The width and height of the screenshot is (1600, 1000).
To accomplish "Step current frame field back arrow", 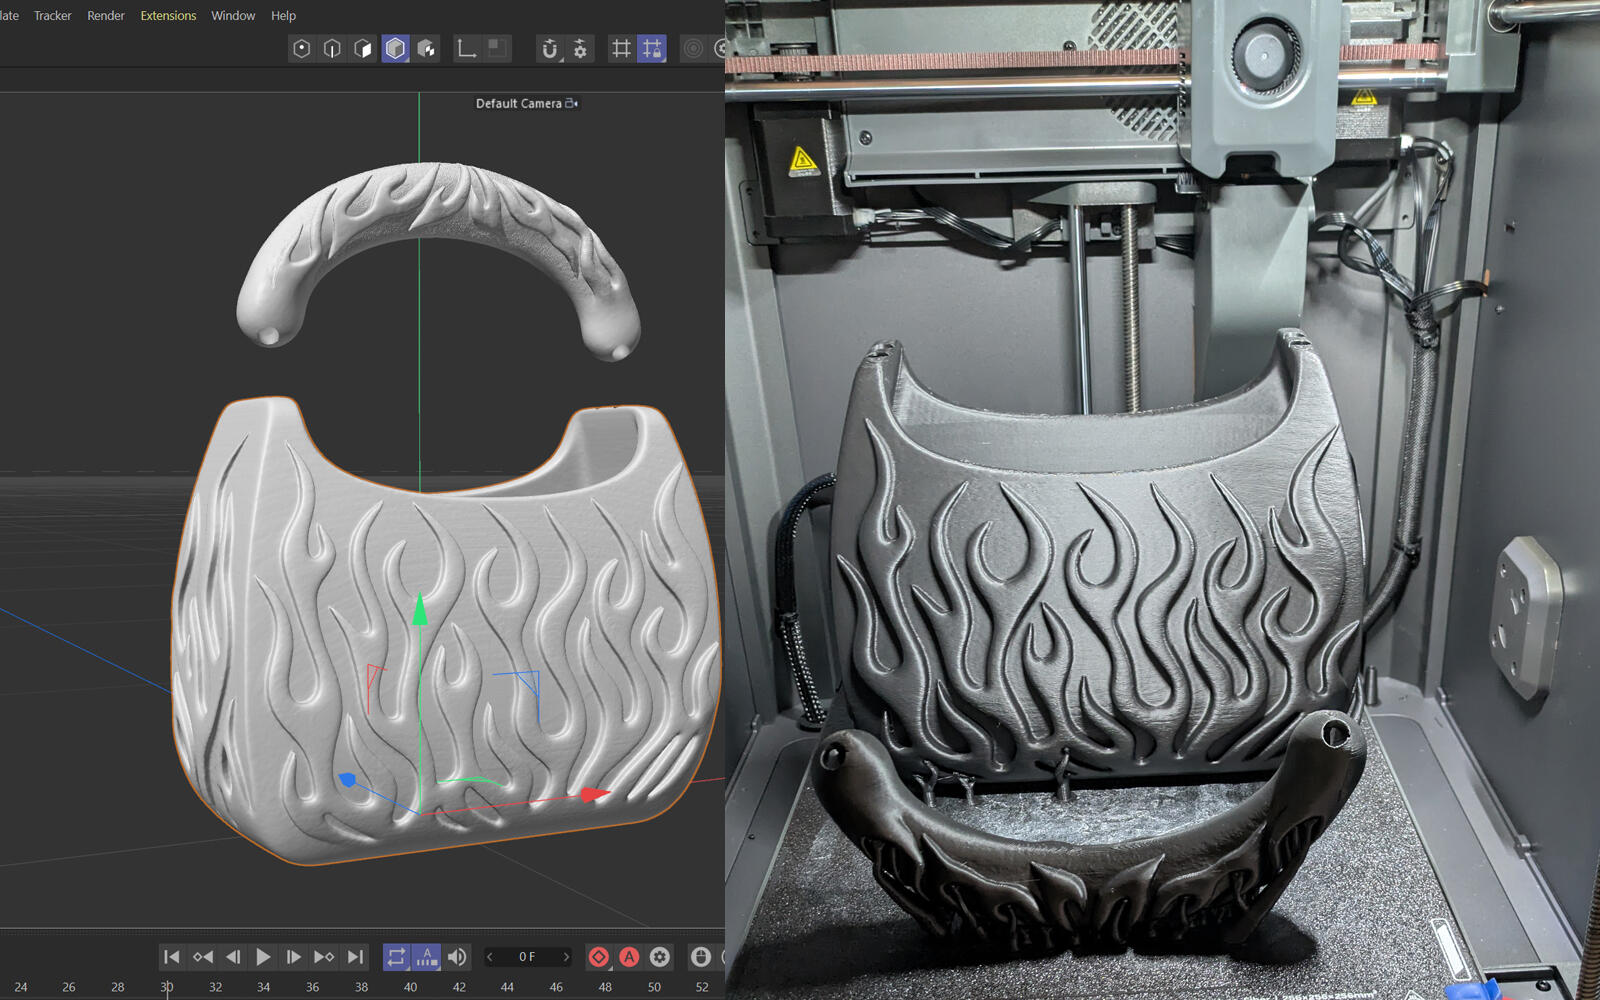I will point(490,957).
